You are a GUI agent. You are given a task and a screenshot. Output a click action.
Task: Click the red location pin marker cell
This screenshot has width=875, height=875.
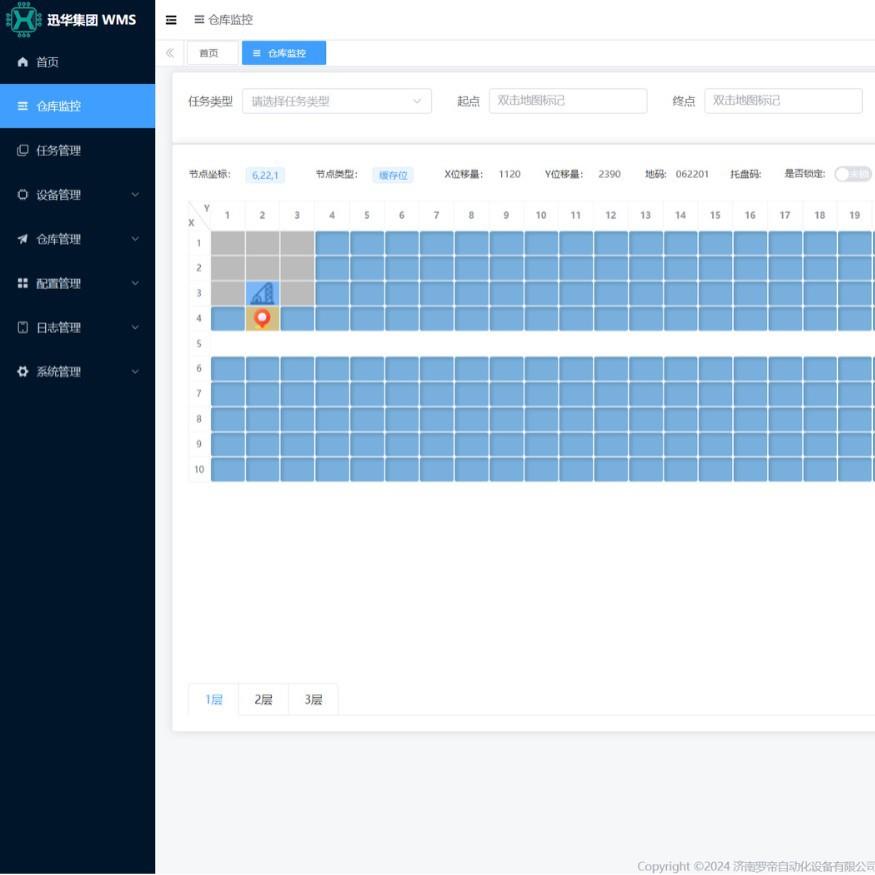point(262,319)
